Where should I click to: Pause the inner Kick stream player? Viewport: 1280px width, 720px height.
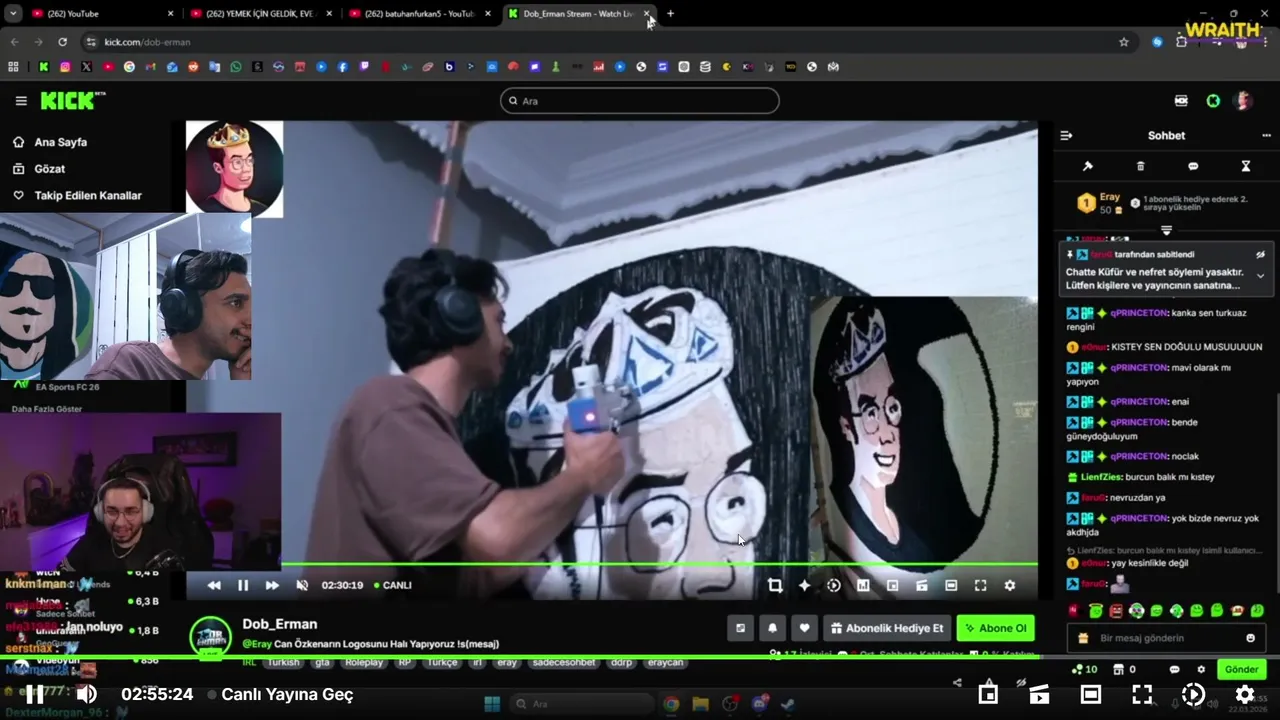(x=243, y=585)
